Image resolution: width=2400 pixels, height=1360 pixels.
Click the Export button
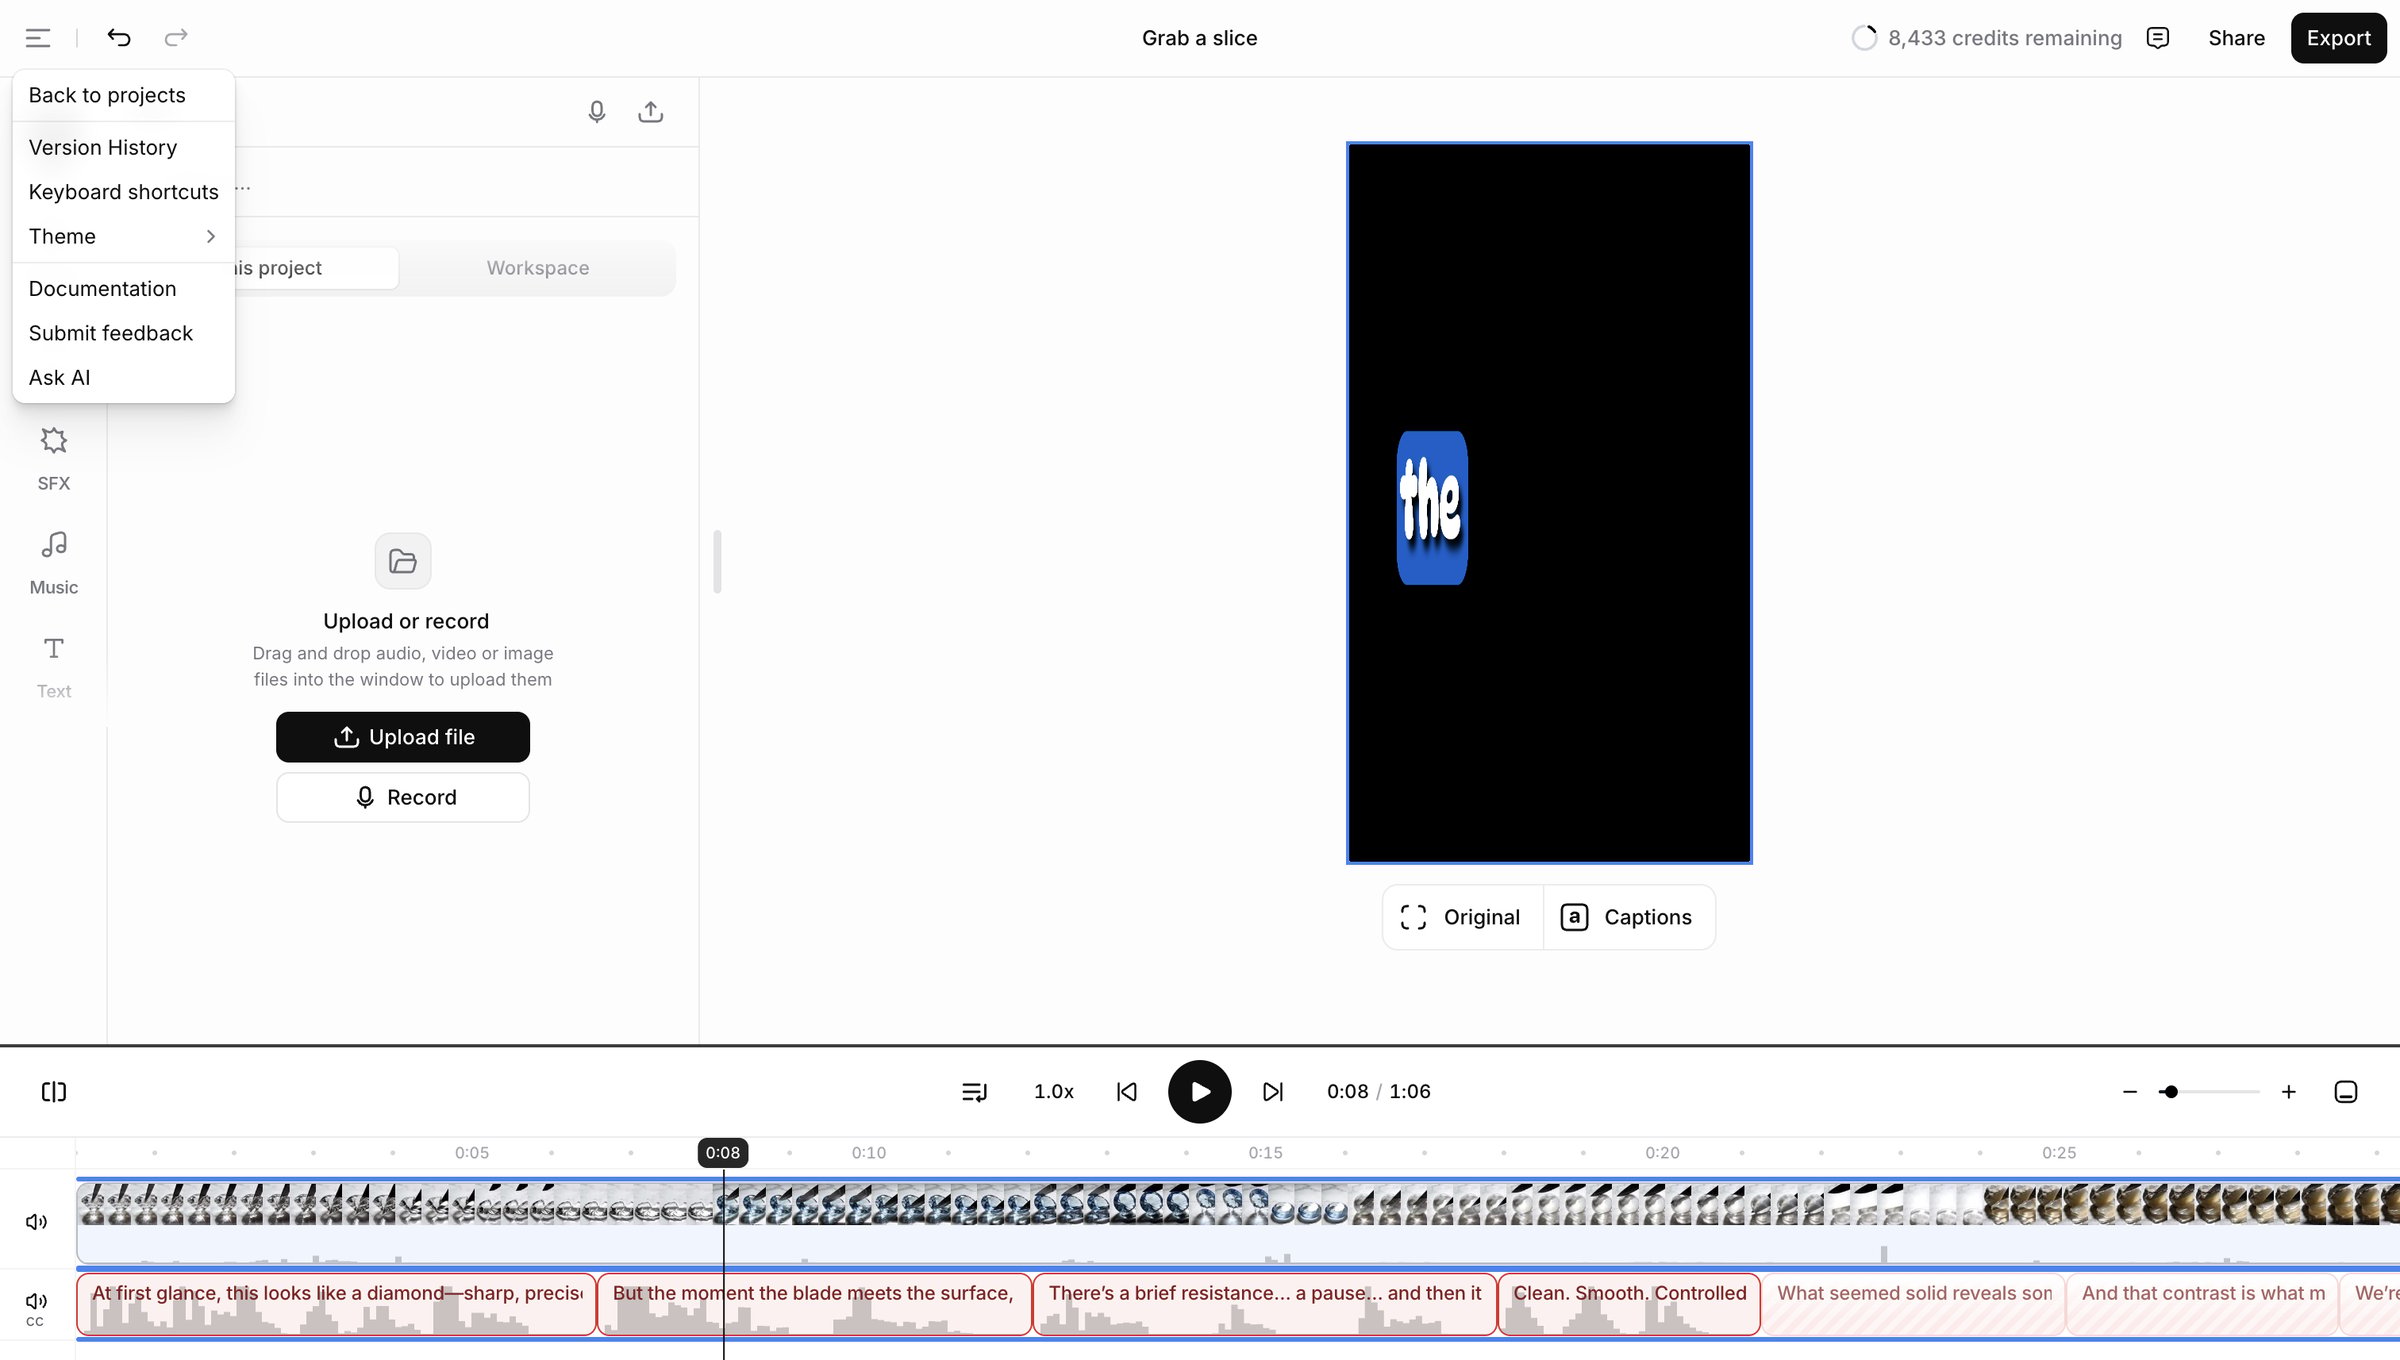click(x=2338, y=38)
